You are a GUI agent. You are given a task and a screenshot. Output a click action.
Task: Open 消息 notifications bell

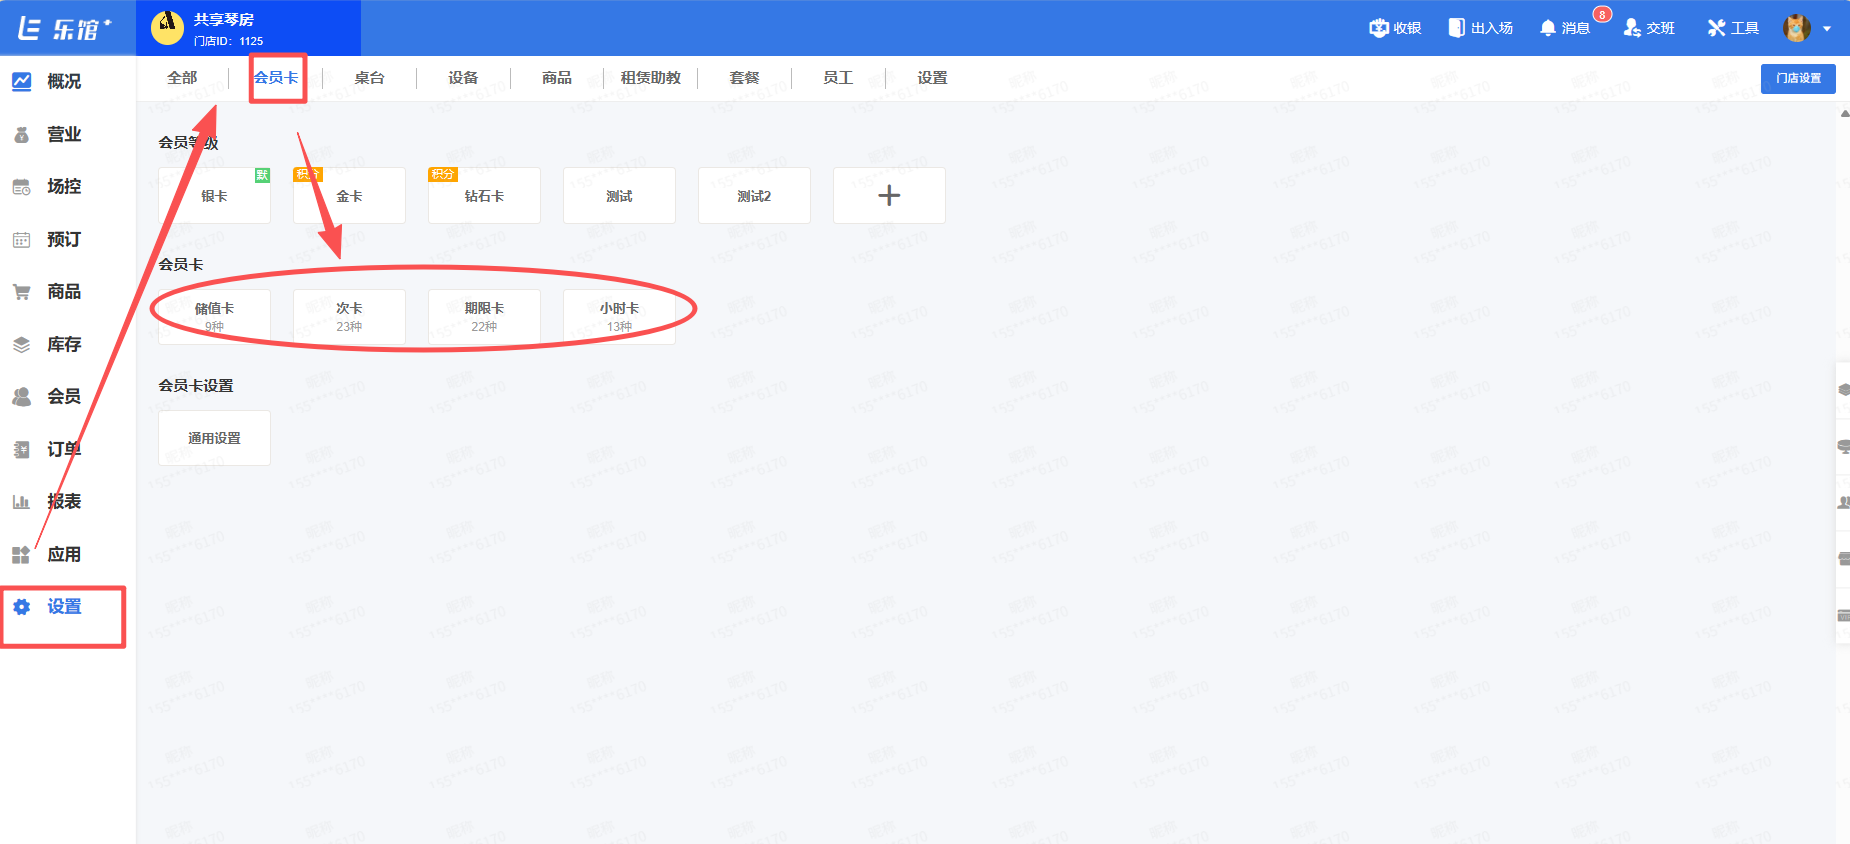(1548, 28)
